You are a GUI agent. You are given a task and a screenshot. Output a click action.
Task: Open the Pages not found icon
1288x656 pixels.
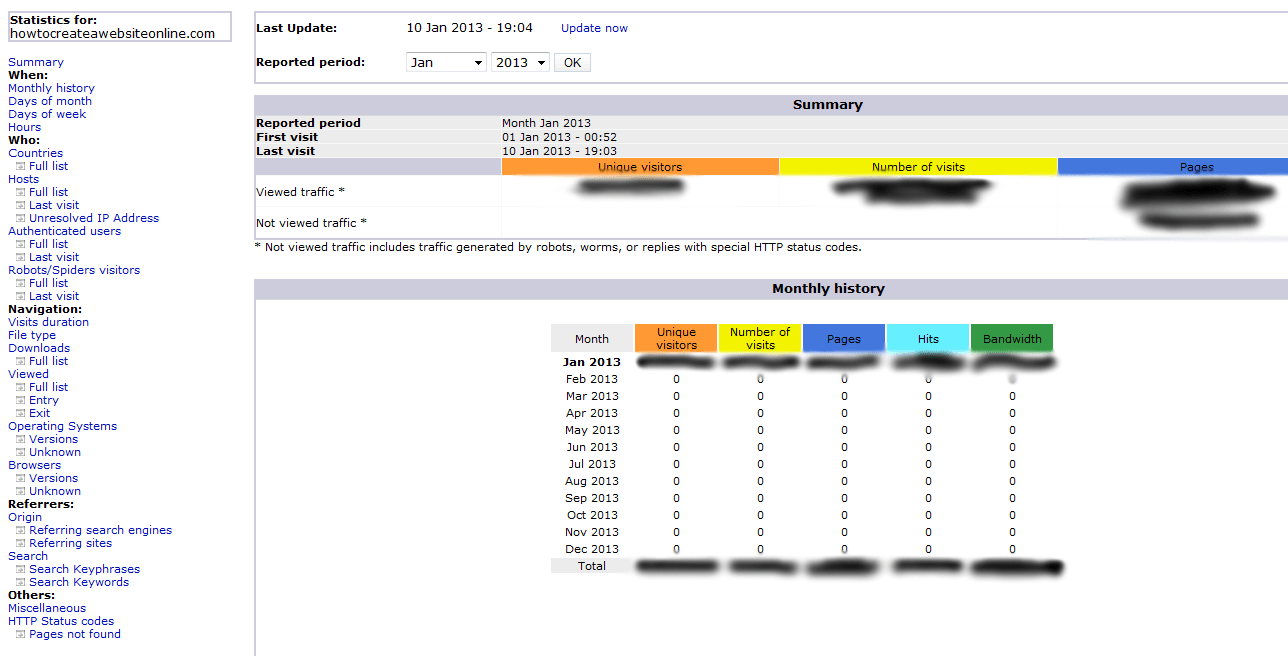pos(22,634)
